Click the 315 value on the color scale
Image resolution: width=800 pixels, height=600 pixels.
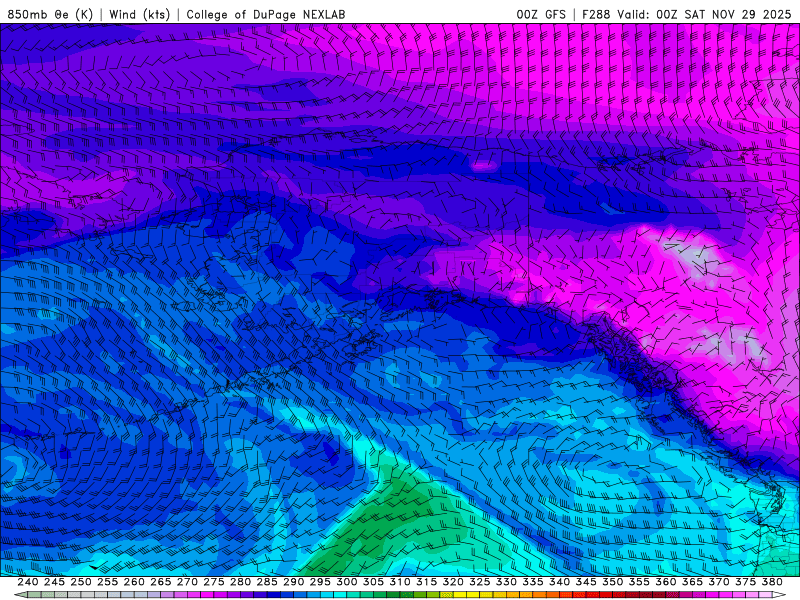click(x=426, y=582)
